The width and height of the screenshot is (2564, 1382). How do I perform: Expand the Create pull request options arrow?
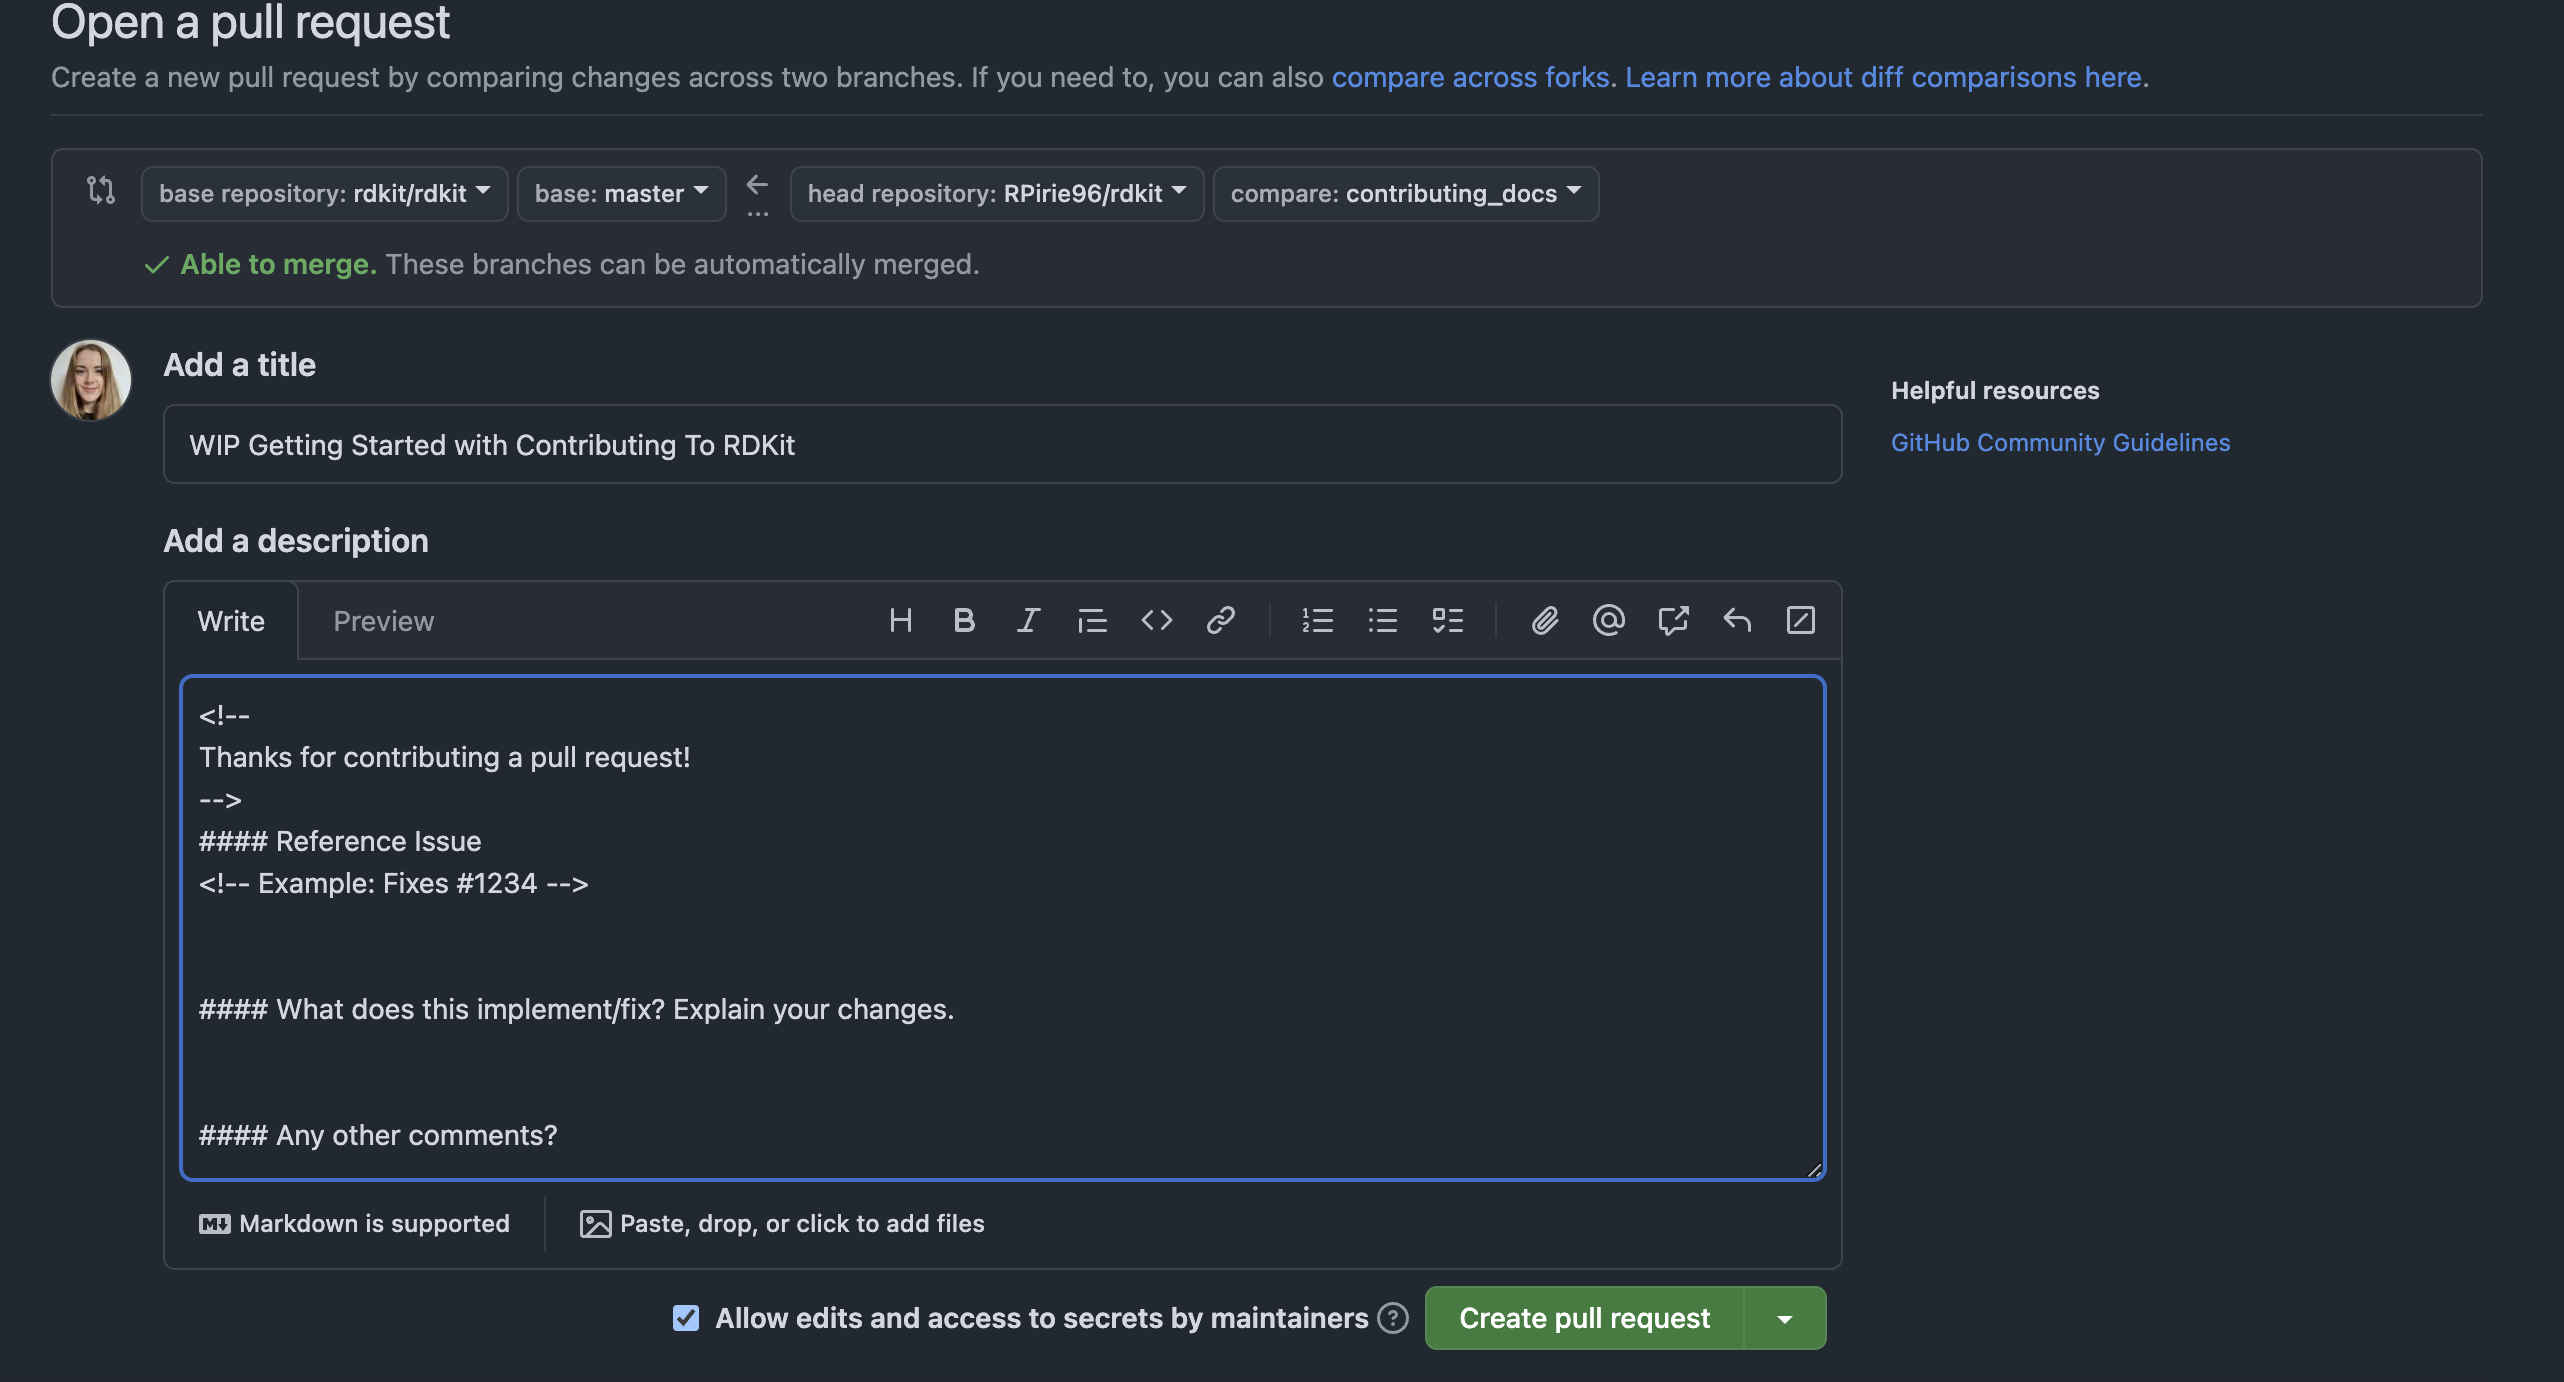[1785, 1318]
